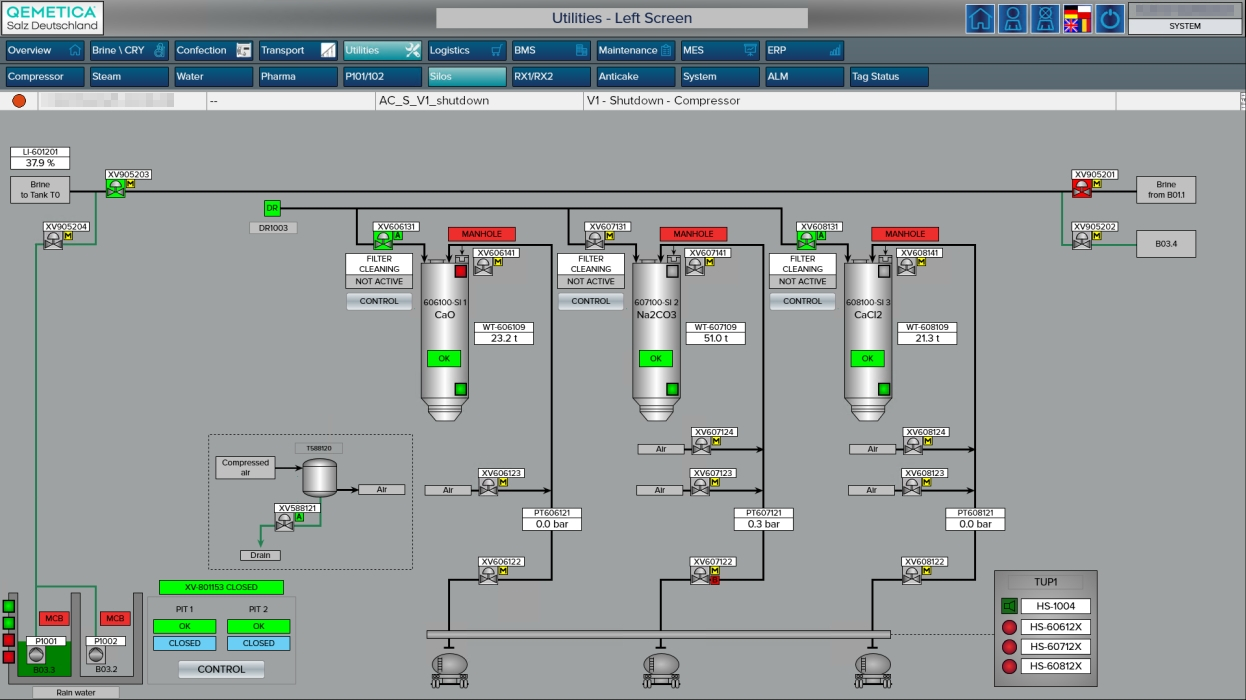Select valve XV905203 symbol

pos(116,187)
